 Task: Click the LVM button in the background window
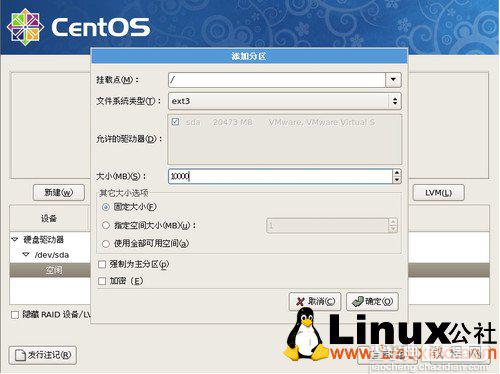coord(438,192)
